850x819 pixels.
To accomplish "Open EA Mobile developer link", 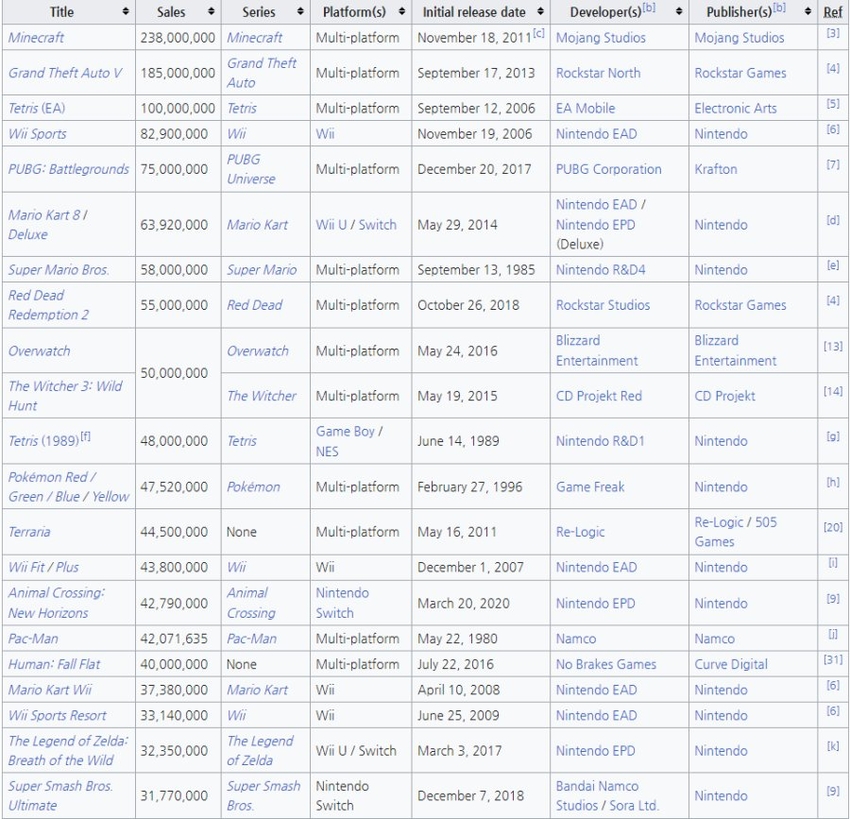I will (x=585, y=108).
